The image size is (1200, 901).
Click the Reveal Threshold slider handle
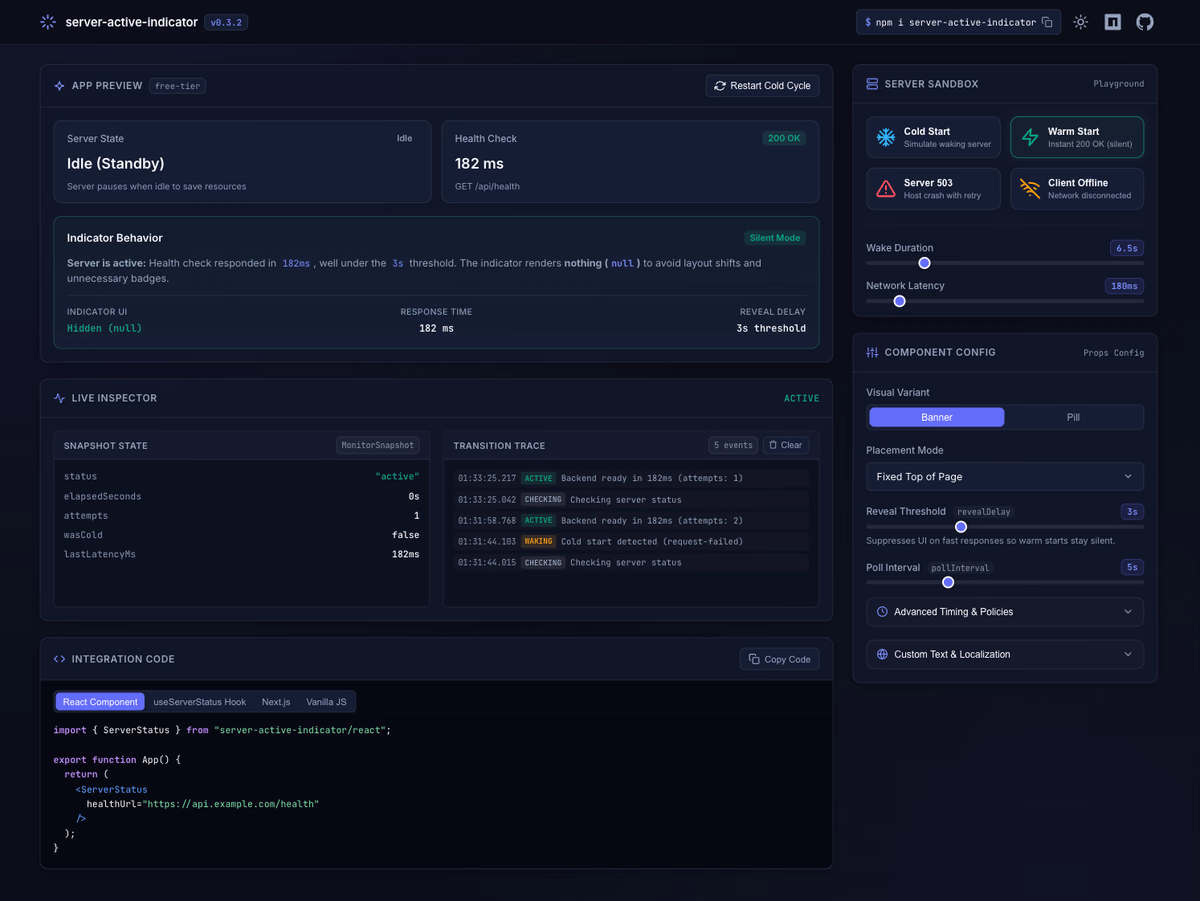(961, 526)
